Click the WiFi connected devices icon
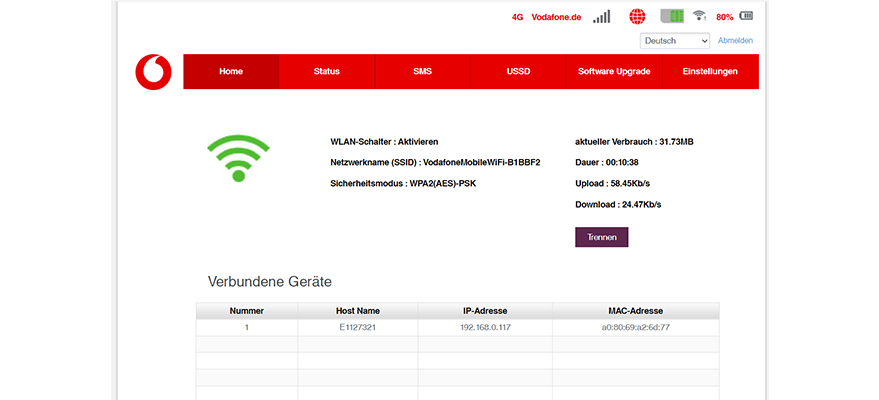Screen dimensions: 879x400 (699, 17)
